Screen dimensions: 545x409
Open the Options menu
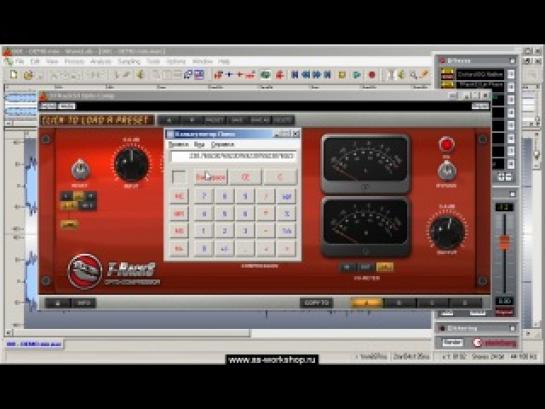click(176, 61)
